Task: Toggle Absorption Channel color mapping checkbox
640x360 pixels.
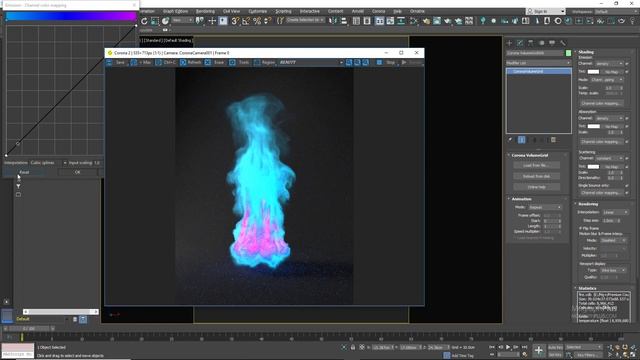Action: click(x=627, y=142)
